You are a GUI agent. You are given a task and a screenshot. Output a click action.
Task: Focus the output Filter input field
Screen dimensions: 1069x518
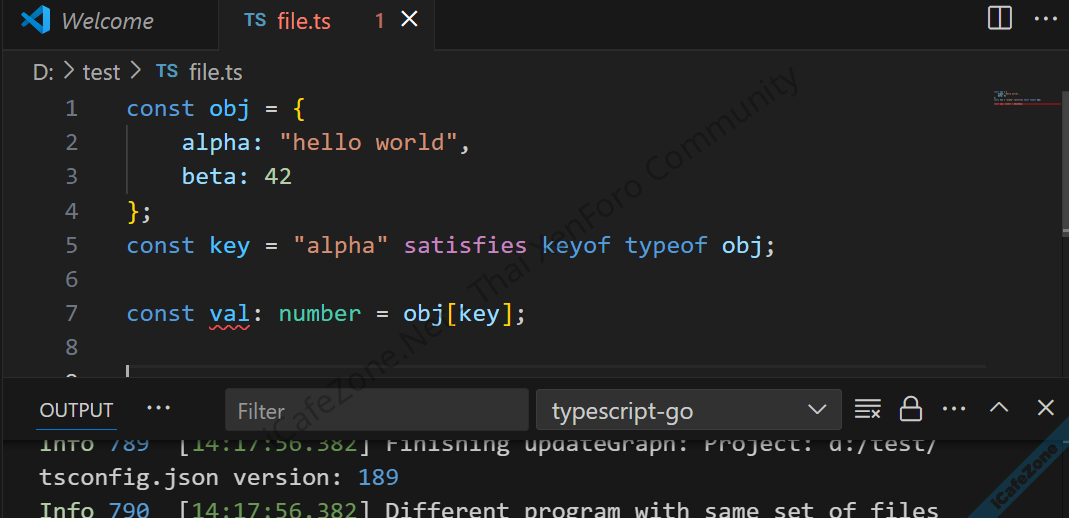point(377,410)
